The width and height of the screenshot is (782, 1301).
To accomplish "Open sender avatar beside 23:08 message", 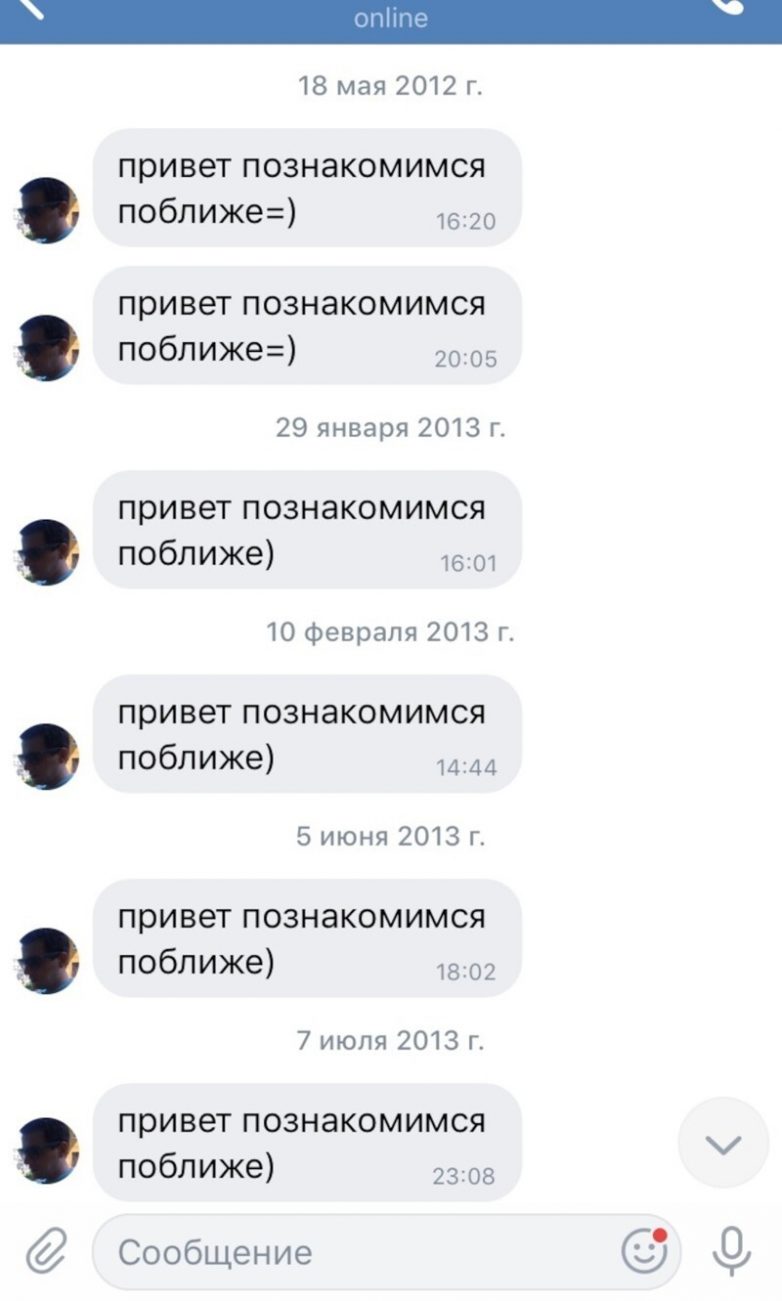I will 46,1151.
